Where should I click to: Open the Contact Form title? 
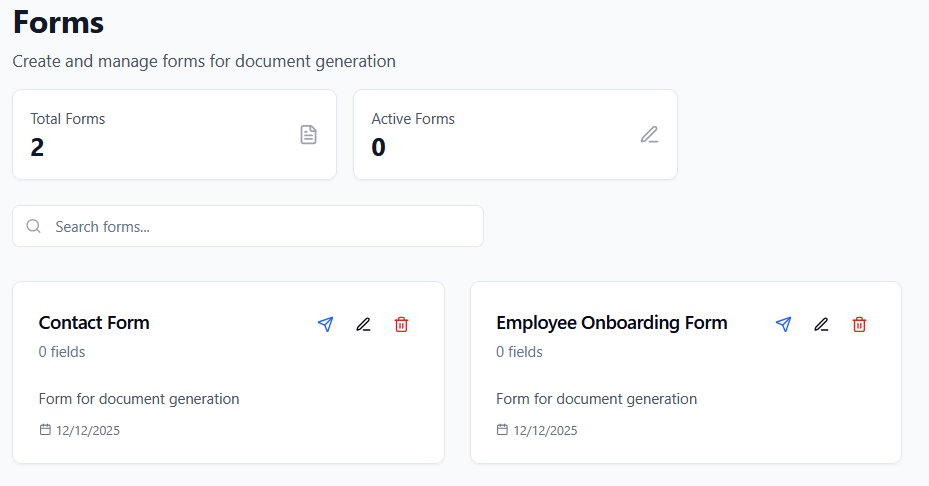(94, 323)
